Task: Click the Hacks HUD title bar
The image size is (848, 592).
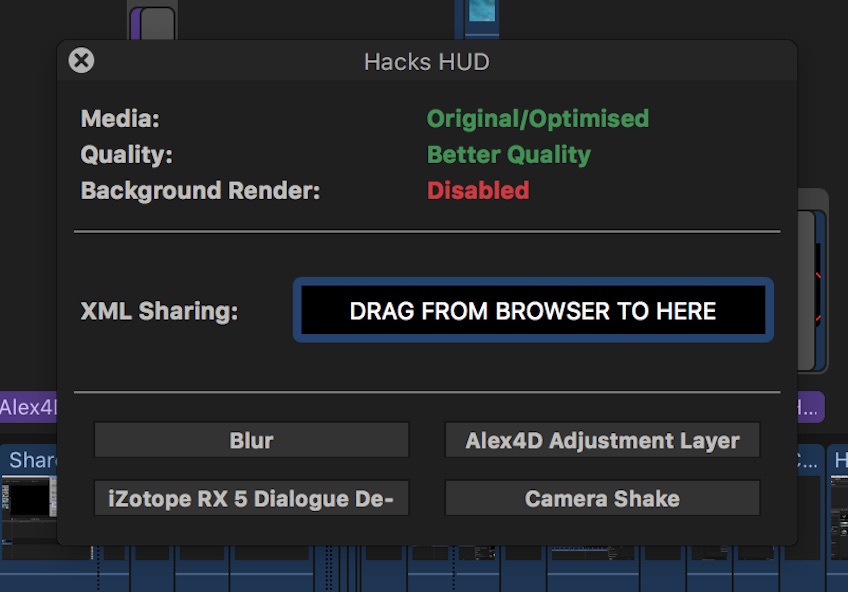Action: tap(426, 62)
